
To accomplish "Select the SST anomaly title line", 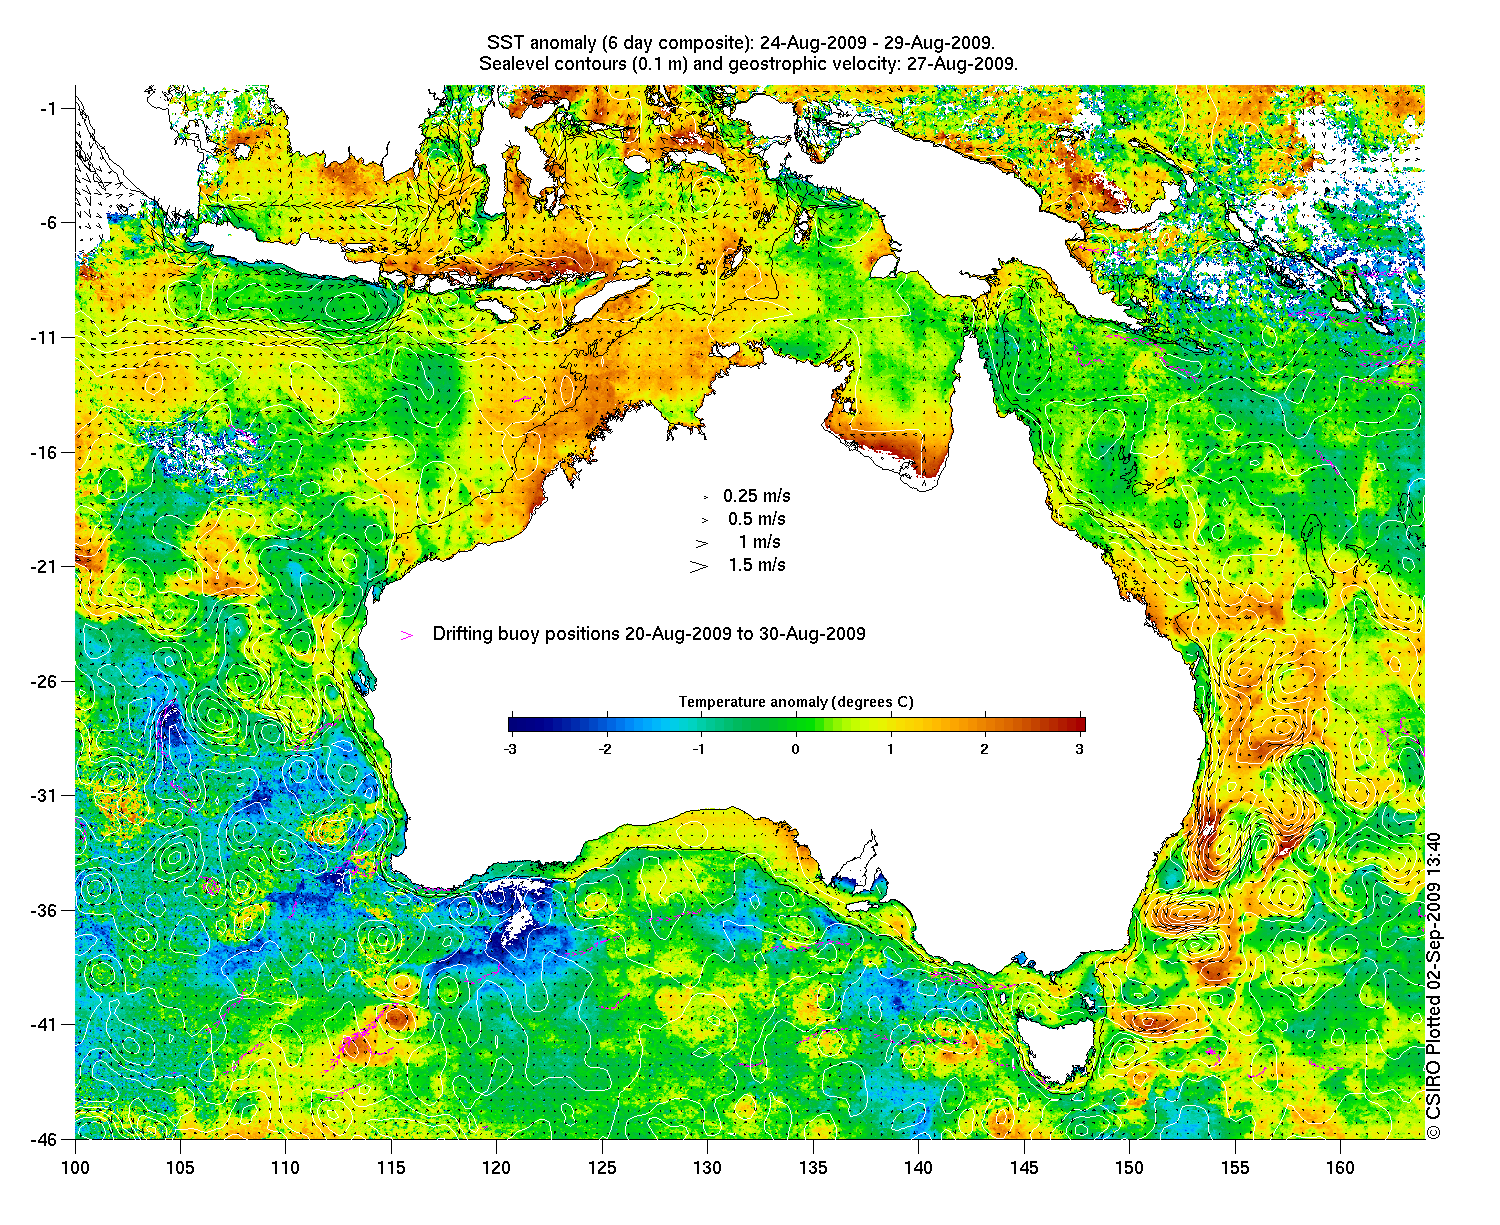I will (x=740, y=43).
